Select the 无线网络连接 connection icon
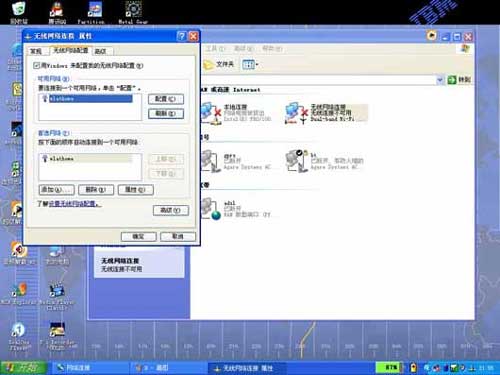Screen dimensions: 500x375 tap(296, 113)
